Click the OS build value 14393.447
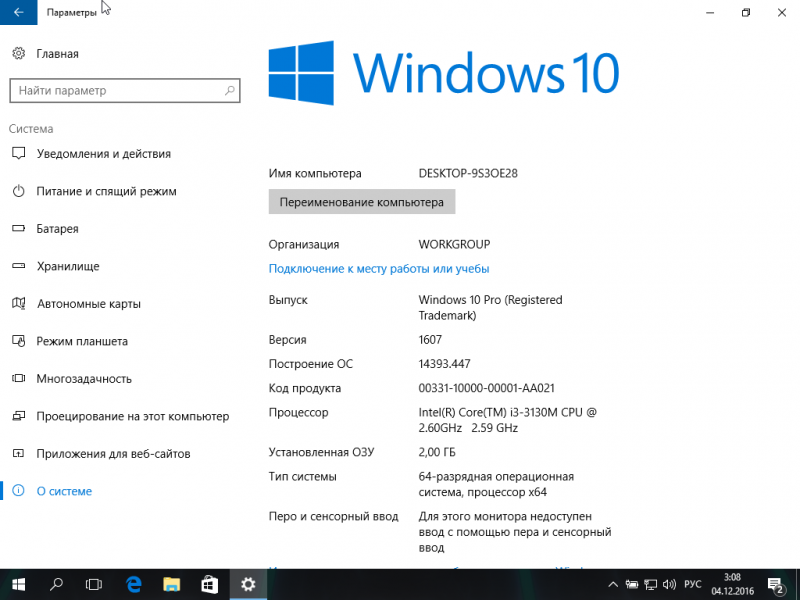800x600 pixels. click(444, 364)
